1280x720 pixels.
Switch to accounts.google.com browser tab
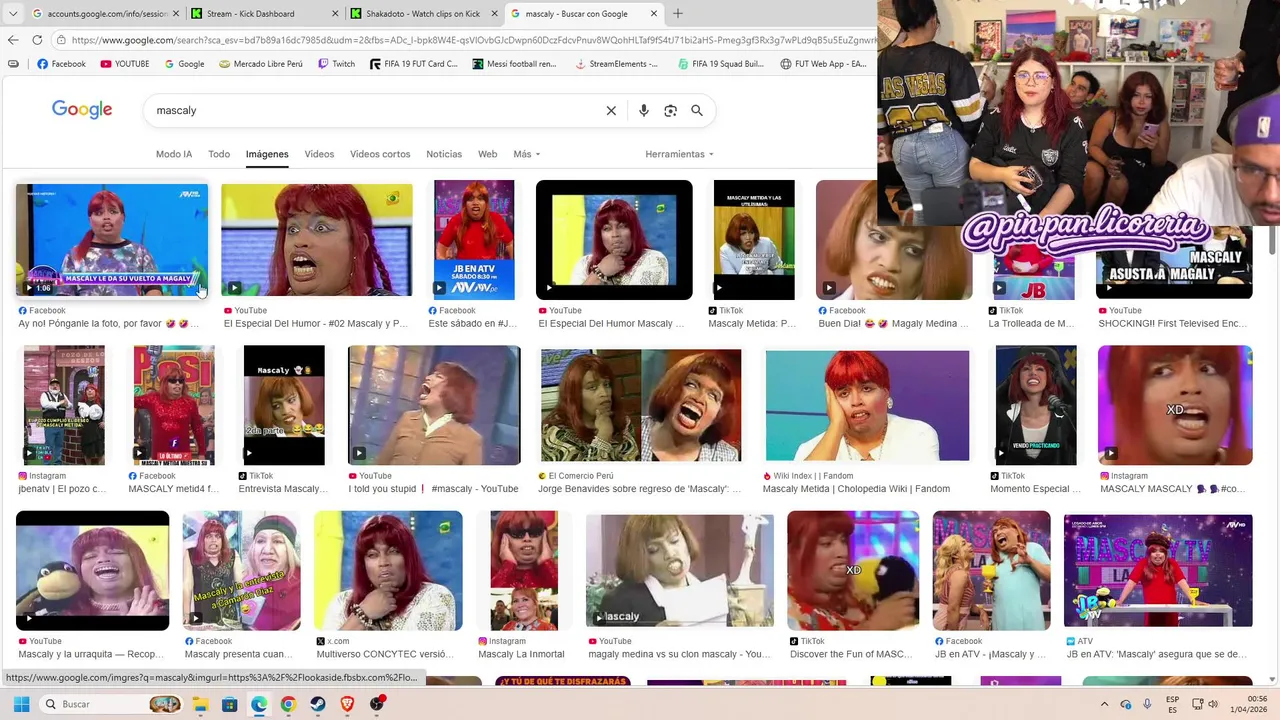pyautogui.click(x=105, y=14)
